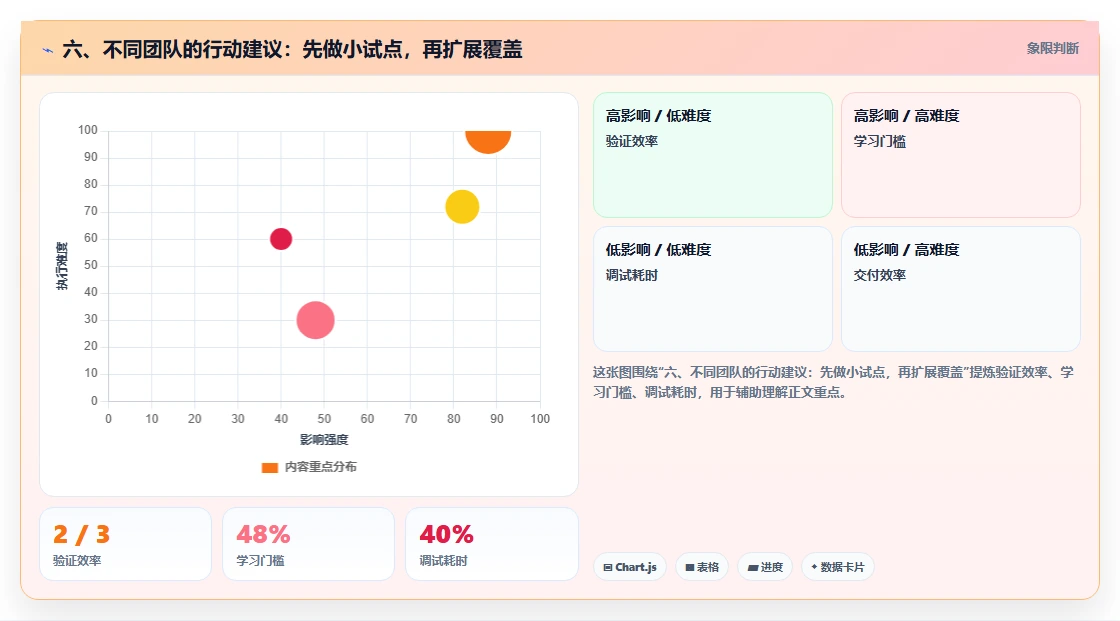Click the orange legend swatch for 内容重点分布
The height and width of the screenshot is (621, 1120).
coord(269,467)
